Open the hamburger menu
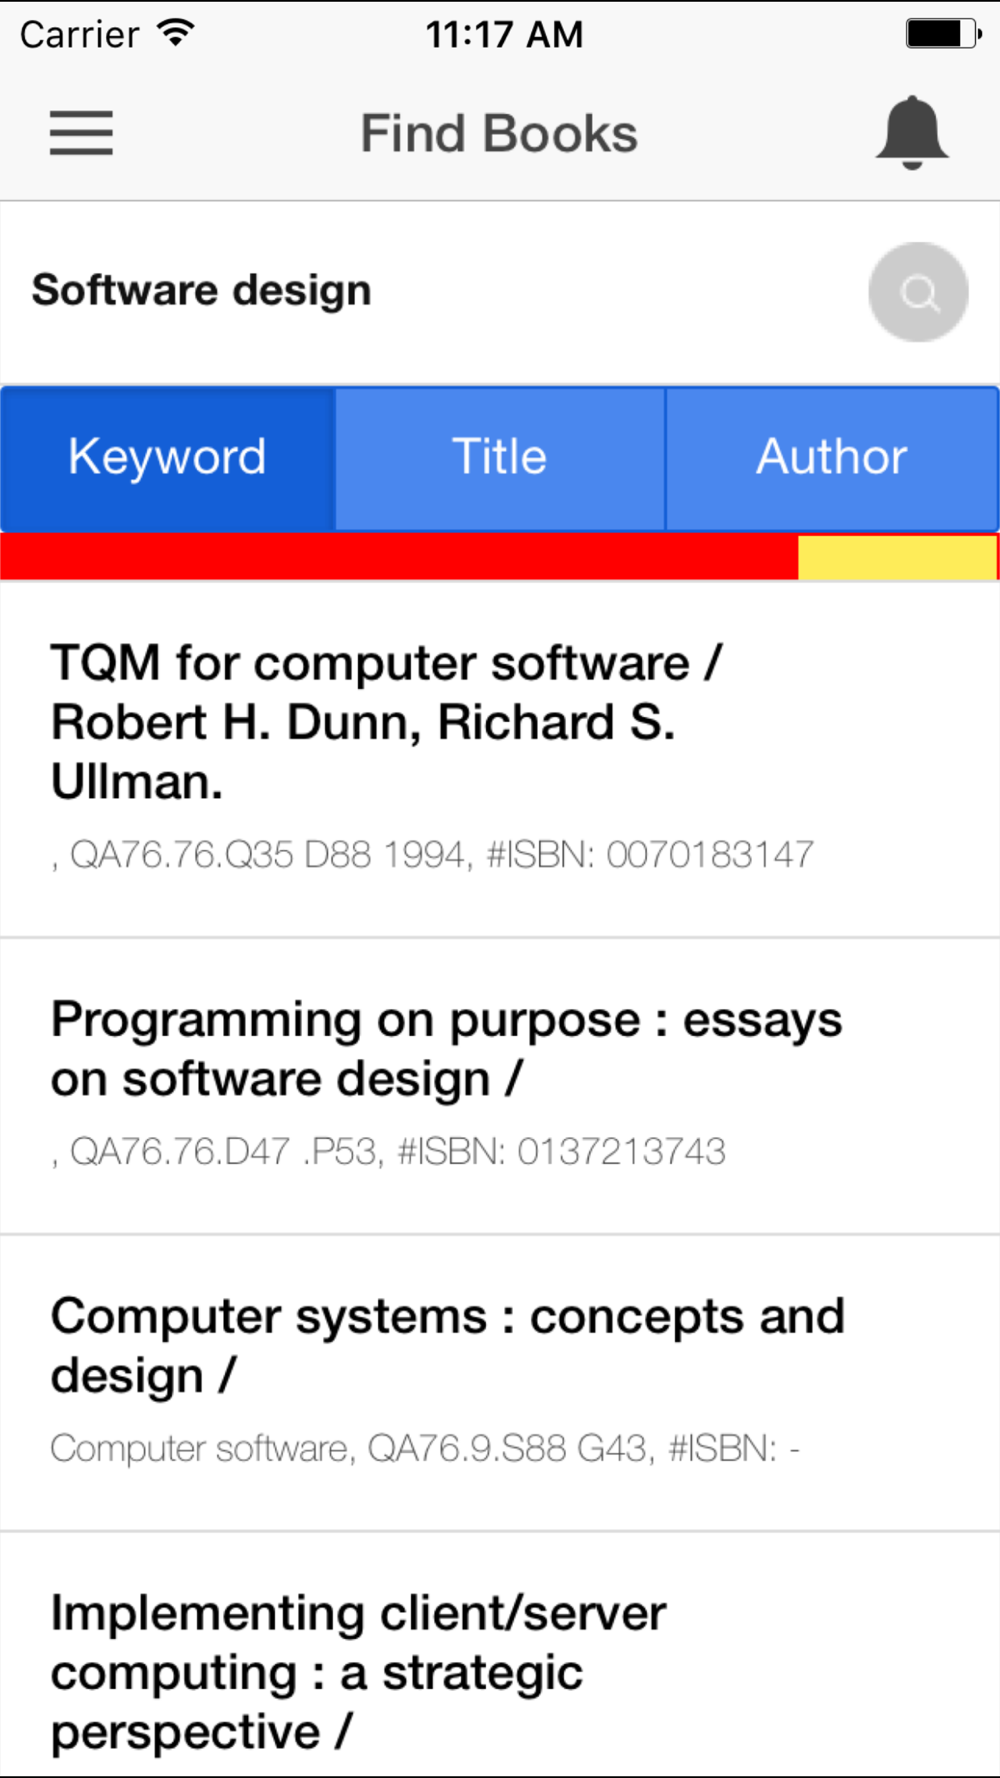The width and height of the screenshot is (1000, 1778). point(81,133)
